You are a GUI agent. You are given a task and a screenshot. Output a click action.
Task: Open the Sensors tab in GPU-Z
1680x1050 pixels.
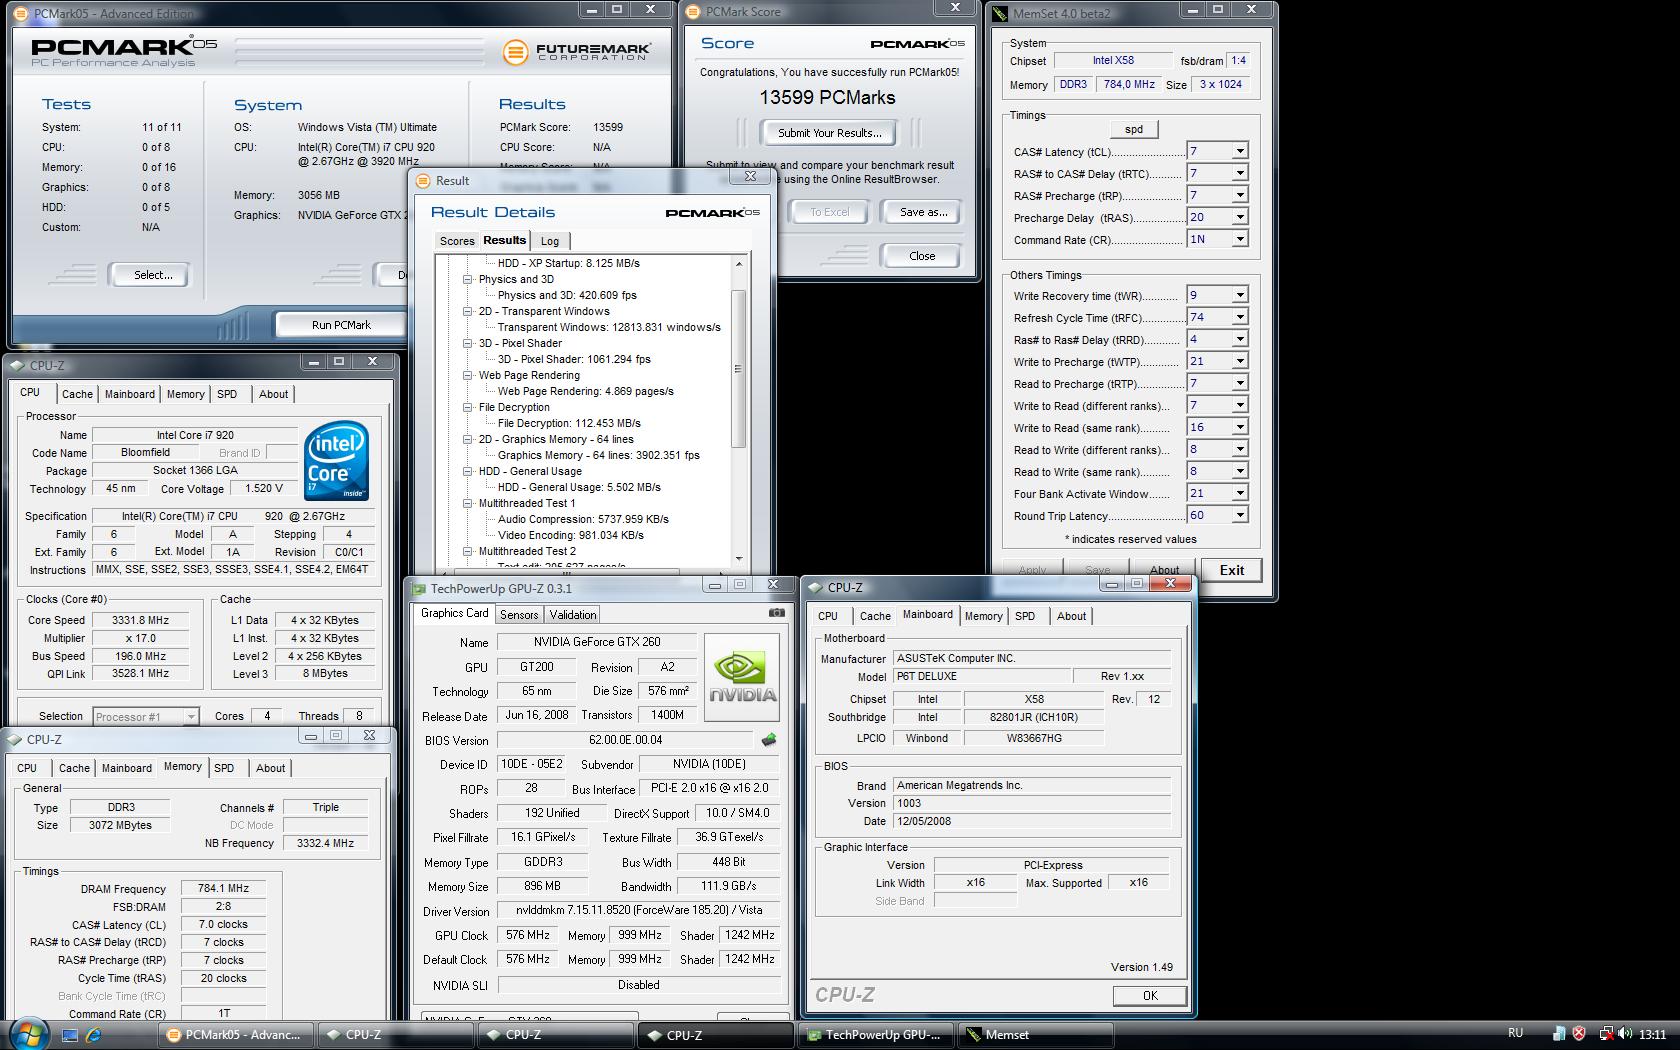[519, 615]
